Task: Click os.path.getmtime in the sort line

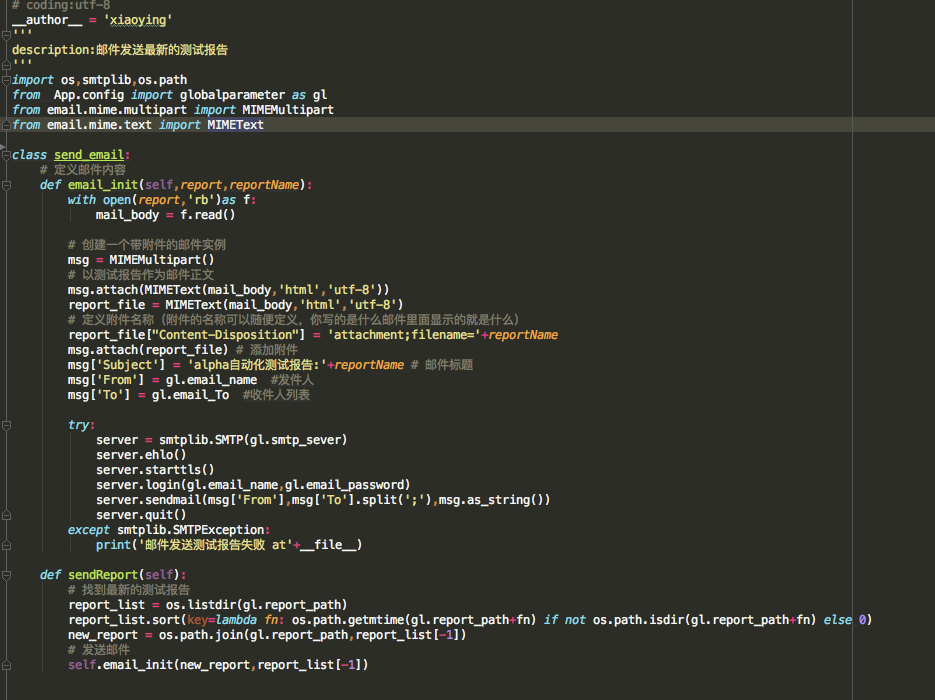Action: [348, 620]
